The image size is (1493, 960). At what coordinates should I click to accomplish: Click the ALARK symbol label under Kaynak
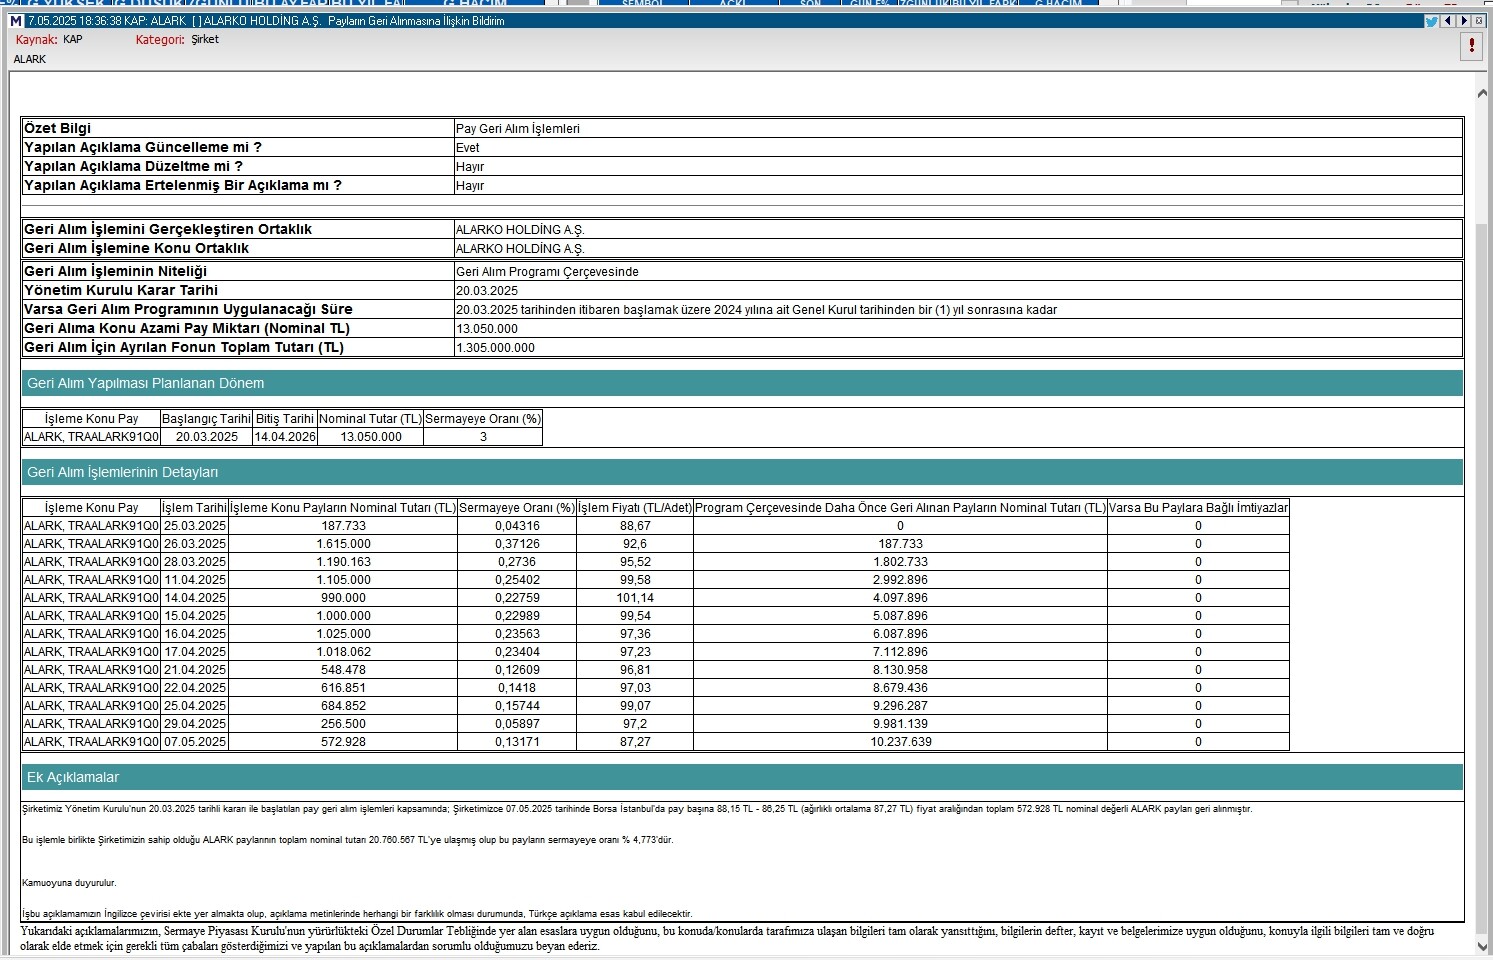pyautogui.click(x=30, y=59)
